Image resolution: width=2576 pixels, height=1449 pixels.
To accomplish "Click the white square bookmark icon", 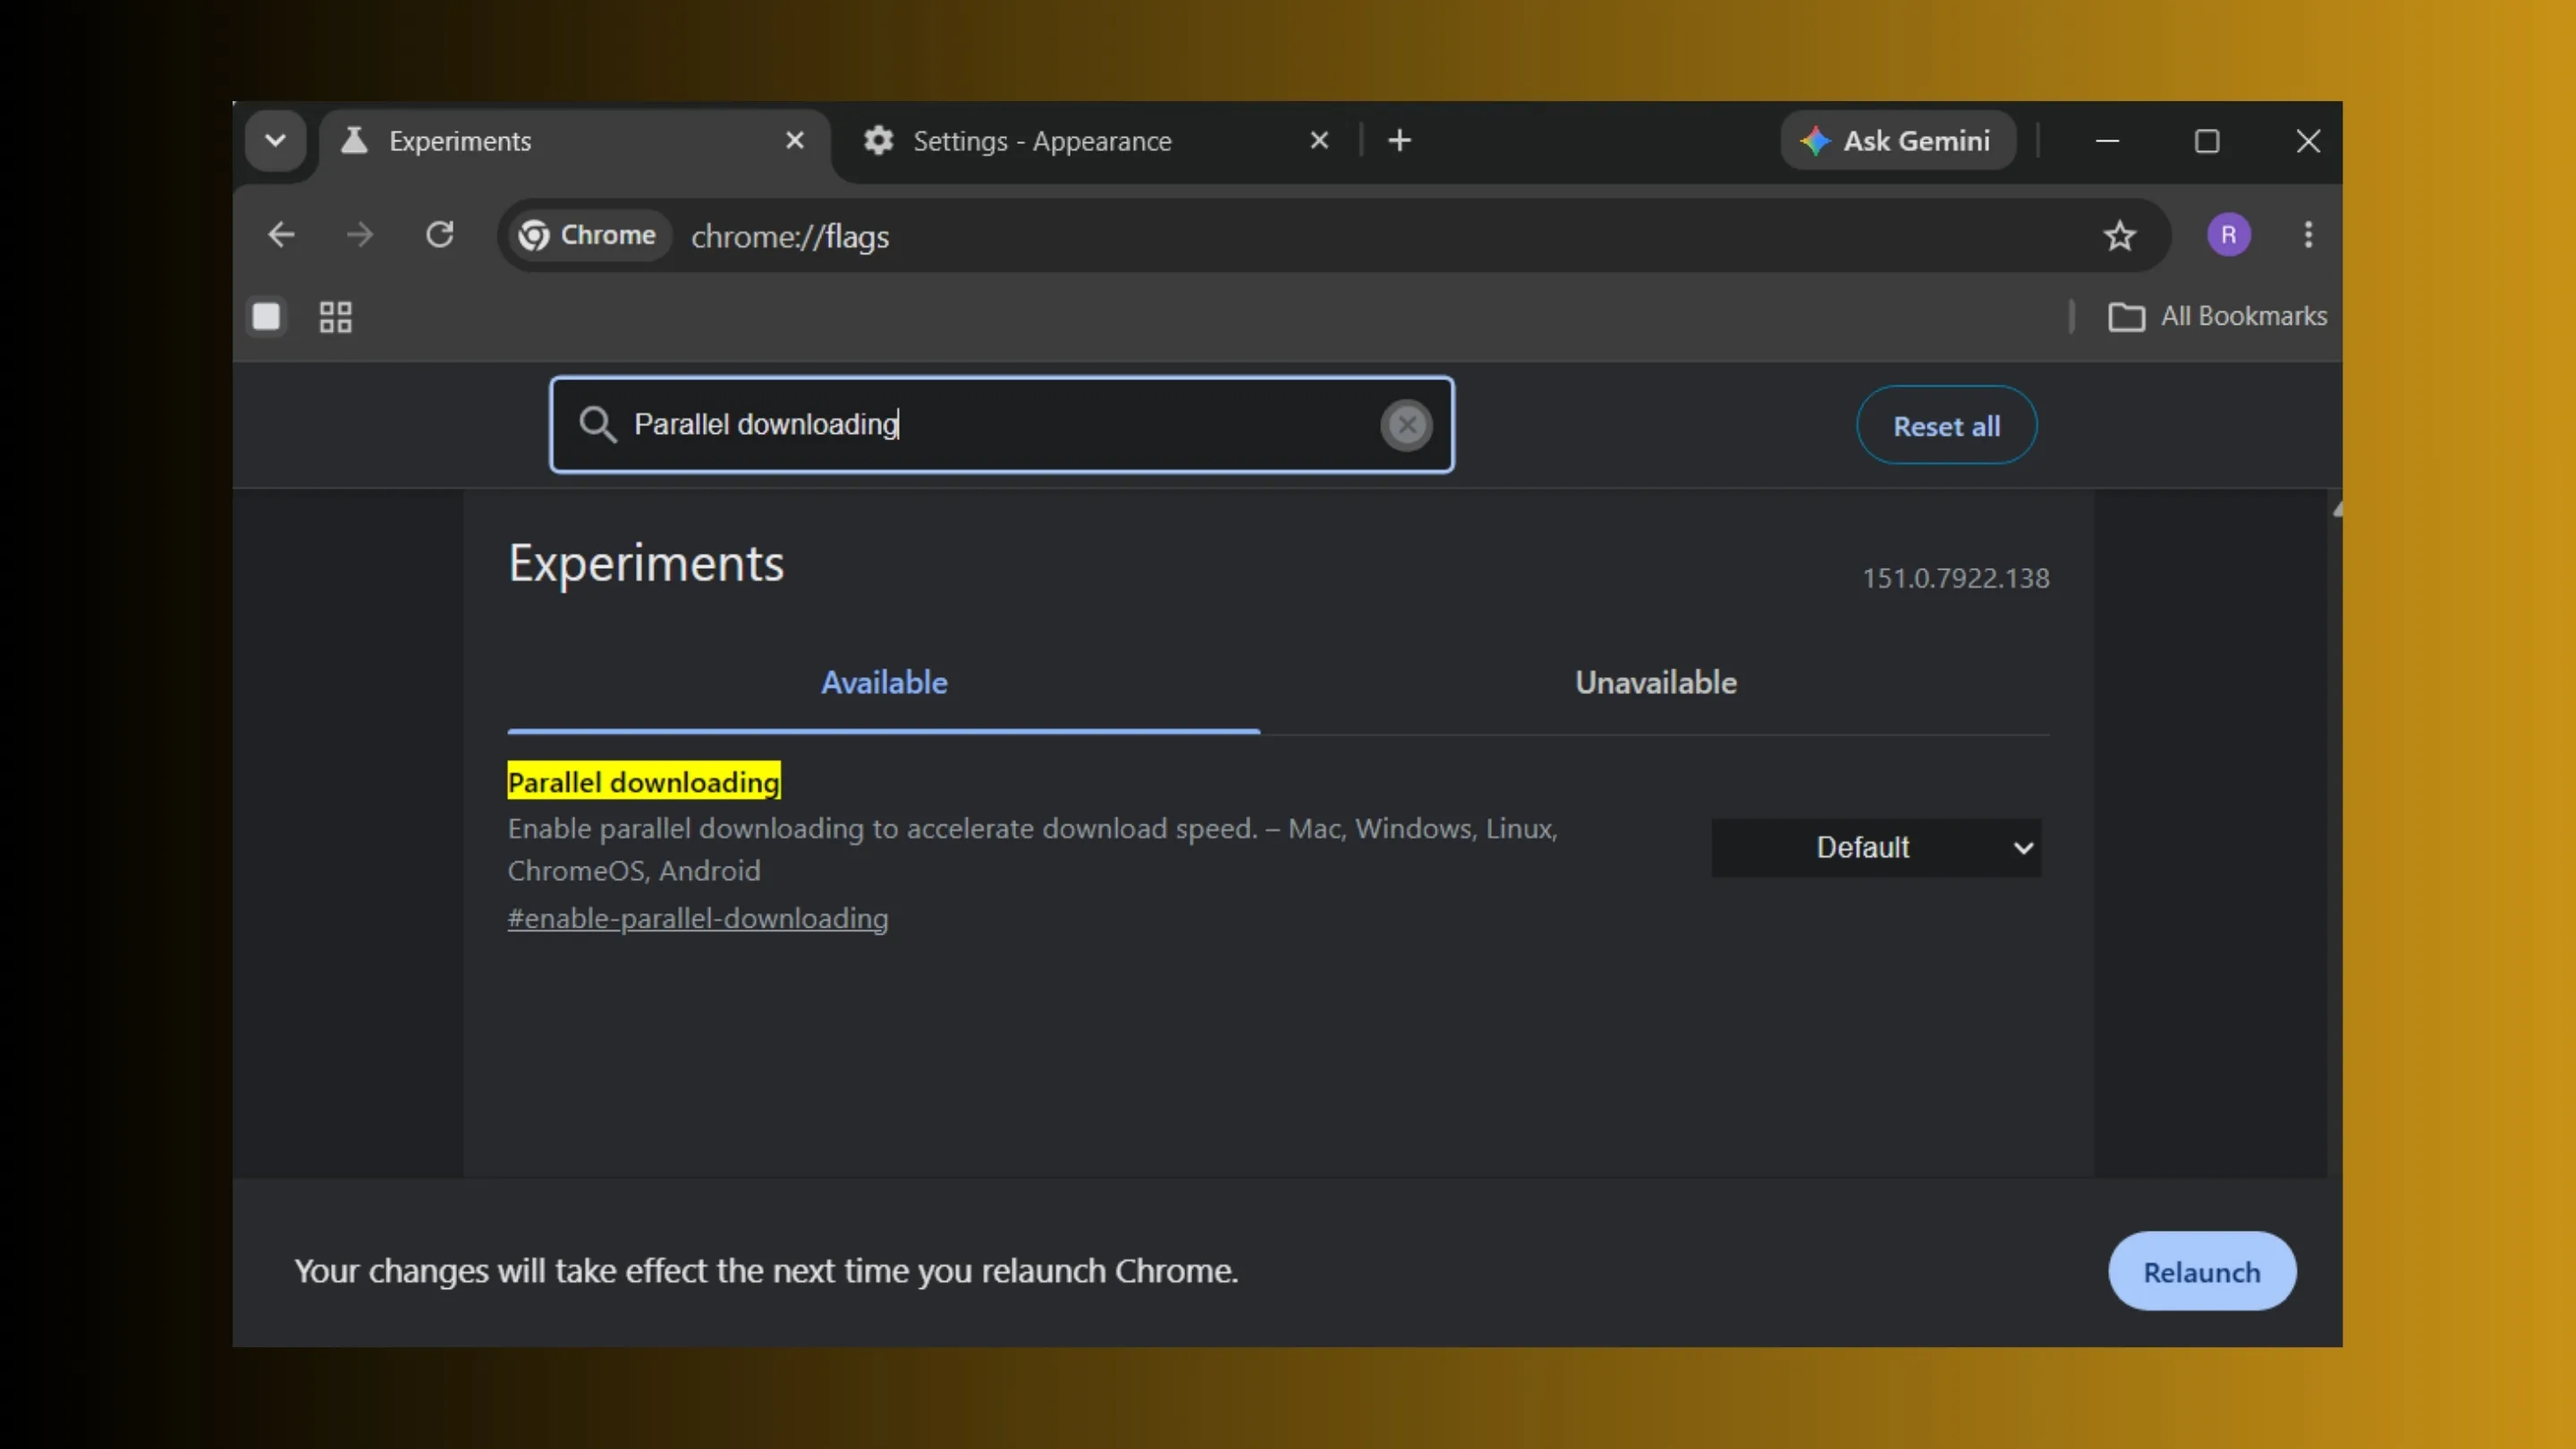I will click(x=266, y=317).
